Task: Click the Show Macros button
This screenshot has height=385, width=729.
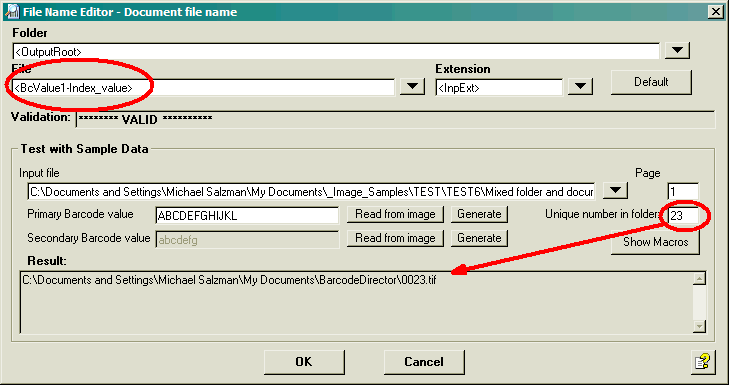Action: pyautogui.click(x=655, y=242)
